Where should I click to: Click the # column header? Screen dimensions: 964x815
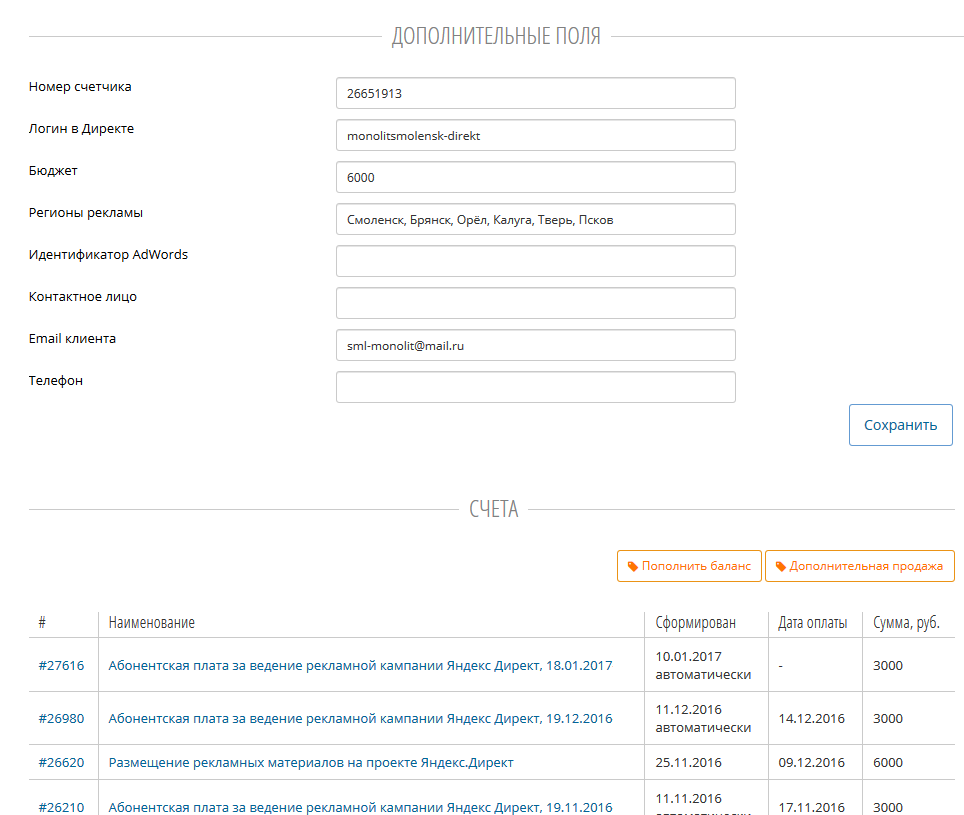(42, 623)
